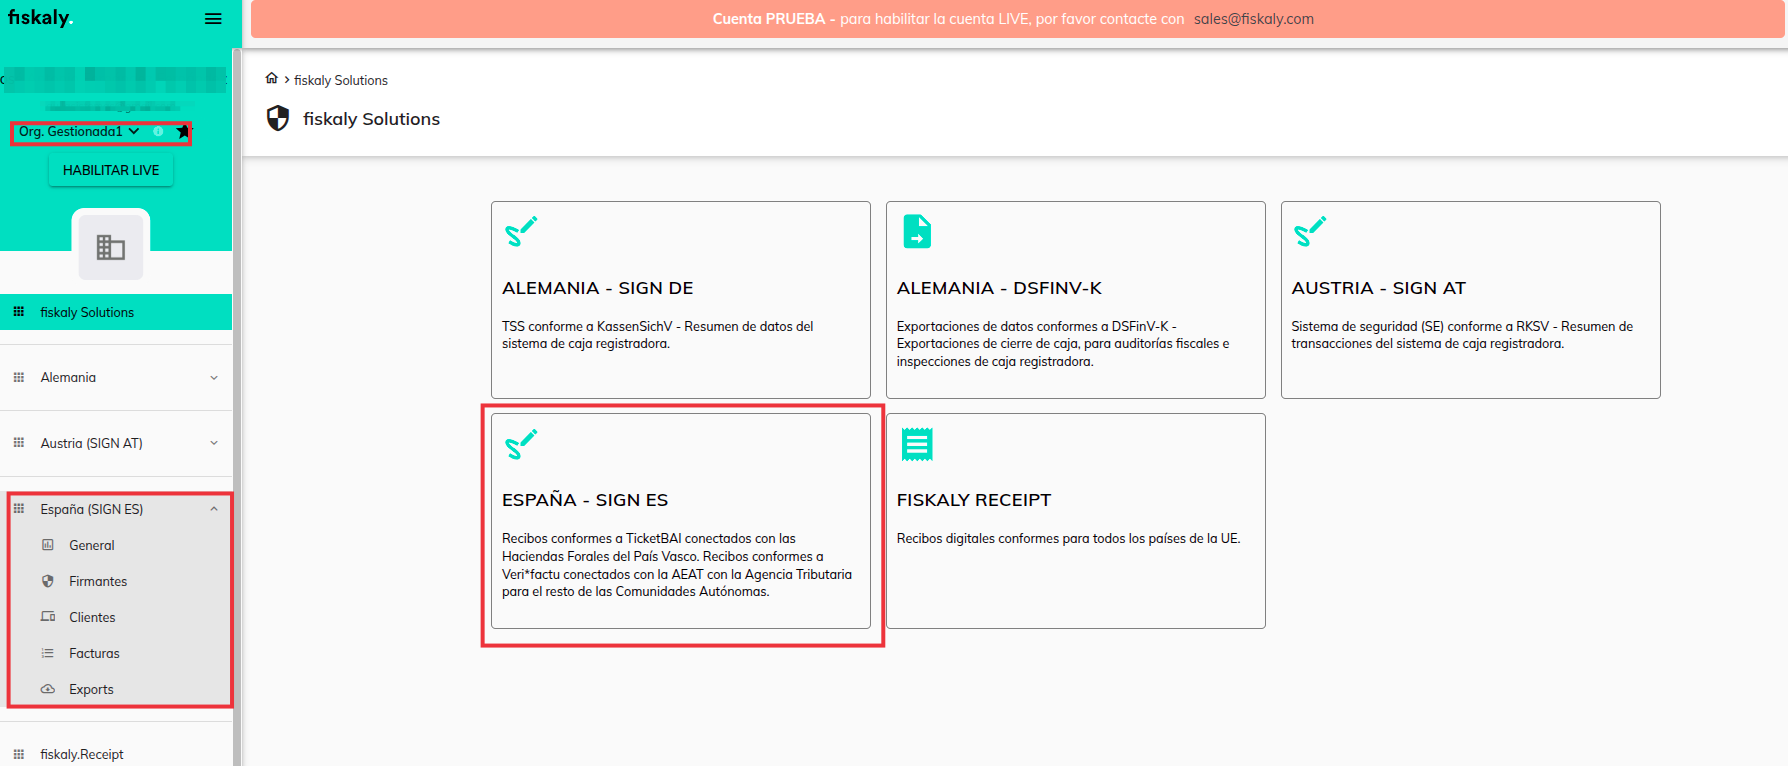This screenshot has height=766, width=1788.
Task: Click the Firmantes shield icon
Action: pyautogui.click(x=48, y=581)
